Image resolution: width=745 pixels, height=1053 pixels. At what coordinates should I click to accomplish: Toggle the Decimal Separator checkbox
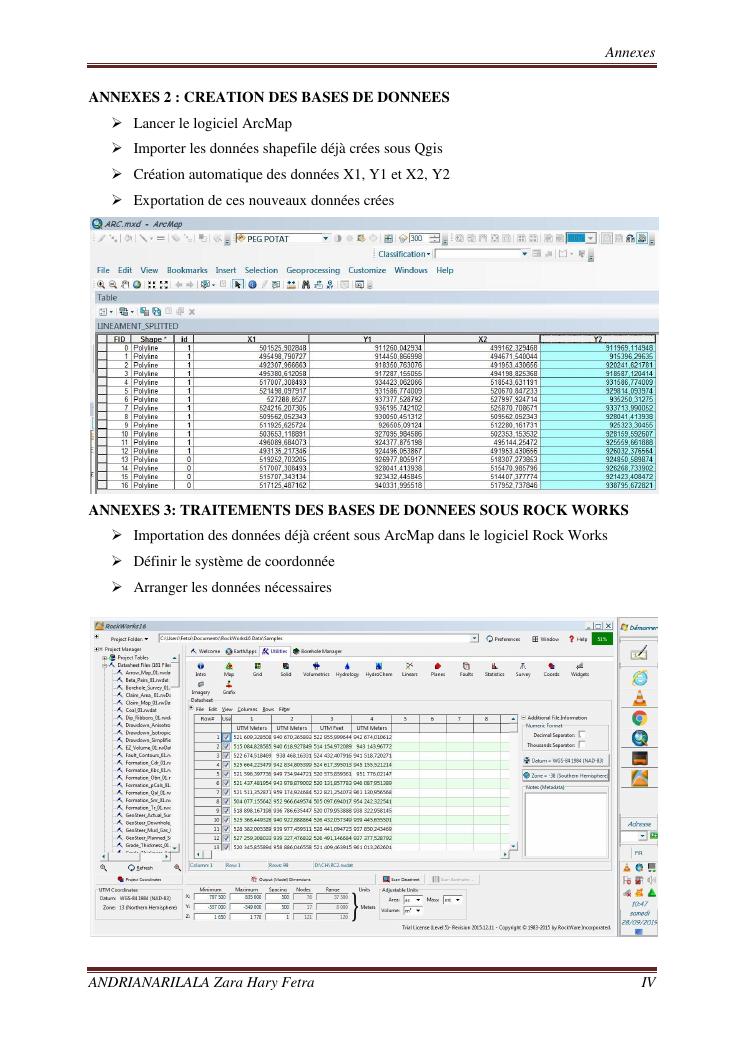tap(581, 734)
